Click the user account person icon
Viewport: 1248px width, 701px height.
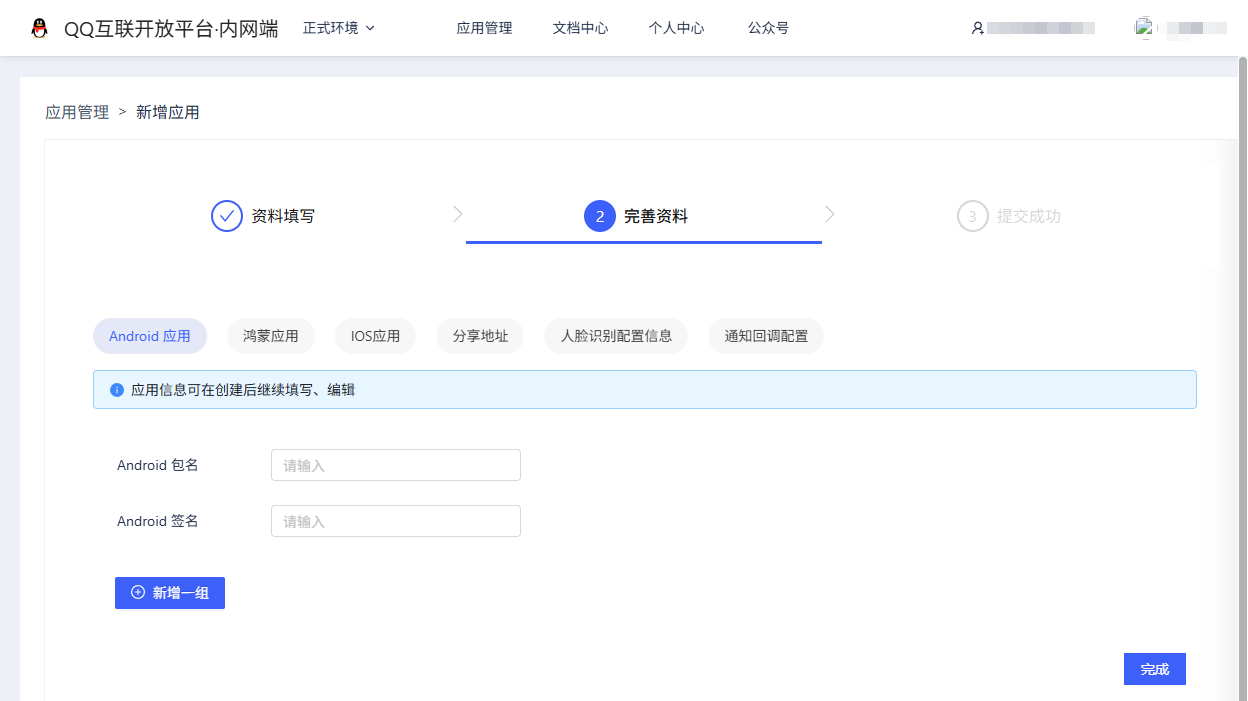(978, 28)
